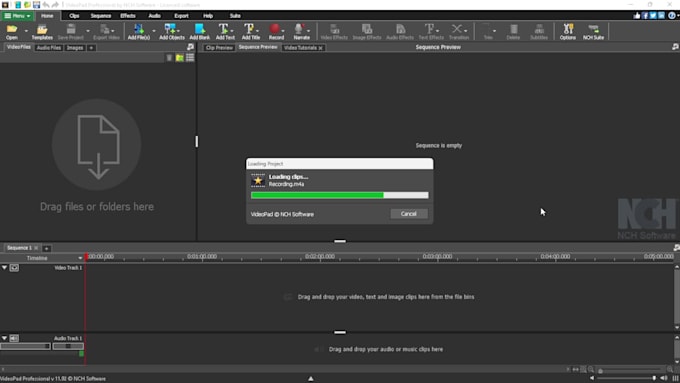Close the Sequence 1 tab
The image size is (680, 383).
(x=36, y=248)
